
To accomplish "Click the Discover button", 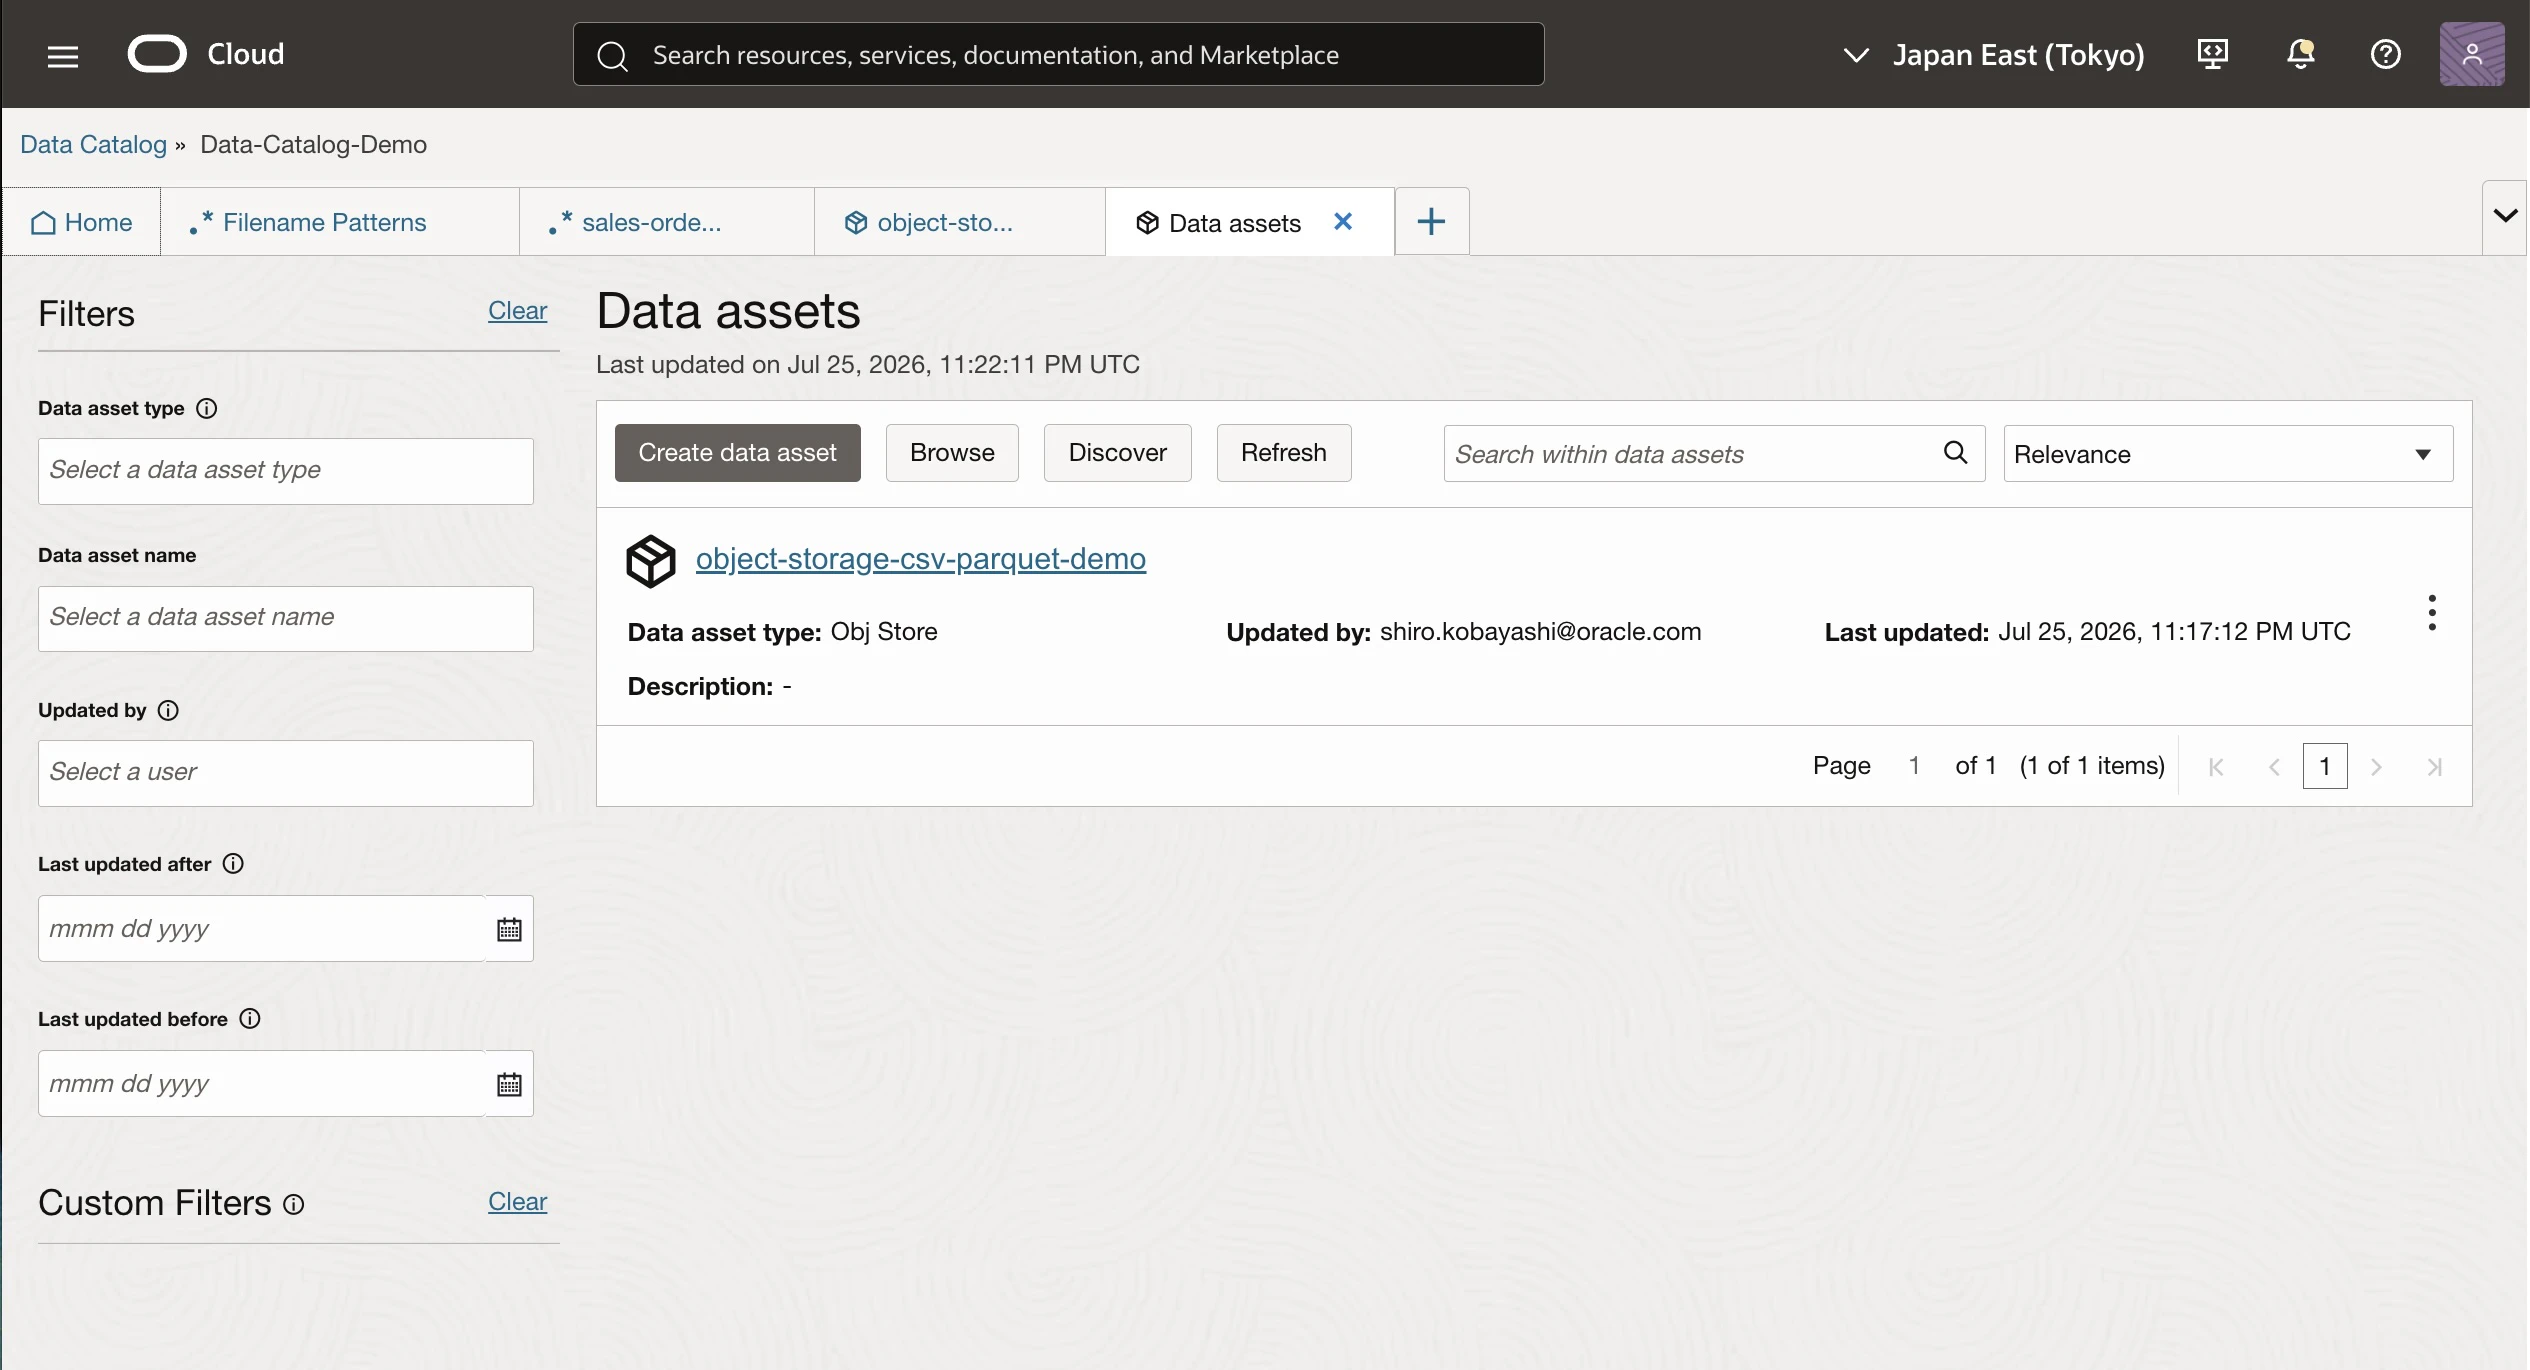I will [1117, 453].
